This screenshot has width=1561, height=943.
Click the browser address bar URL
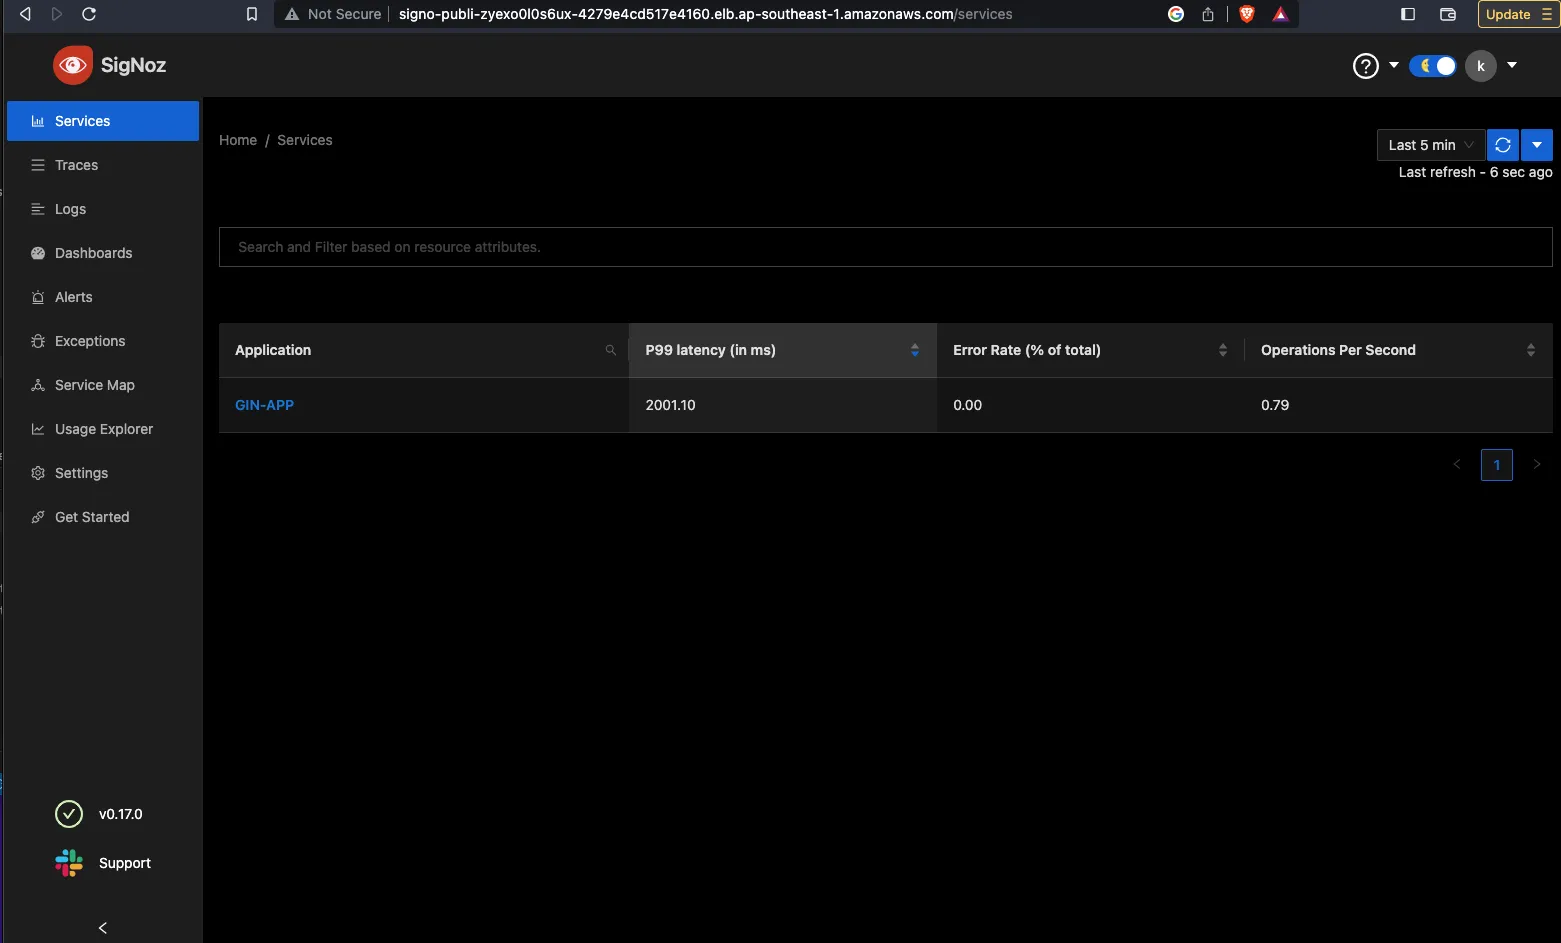click(x=705, y=14)
